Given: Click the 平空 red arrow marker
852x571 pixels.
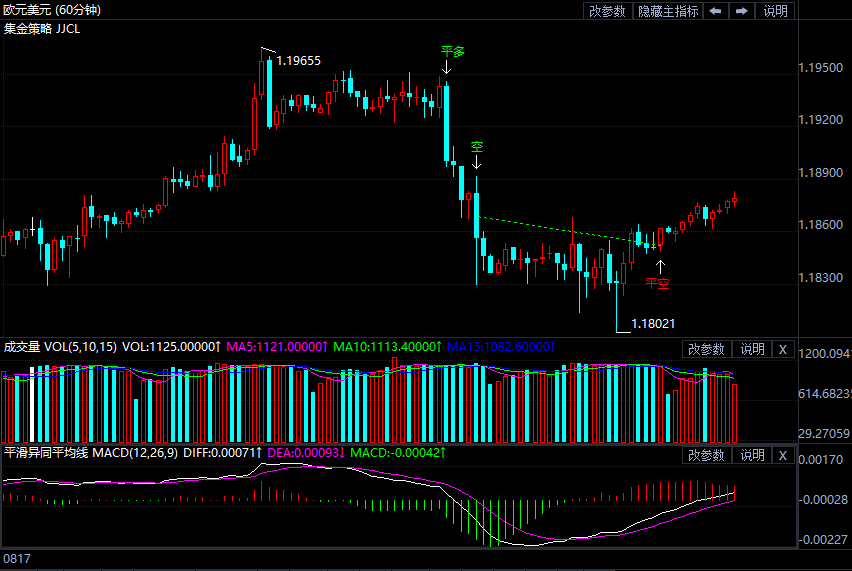Looking at the screenshot, I should tap(659, 266).
